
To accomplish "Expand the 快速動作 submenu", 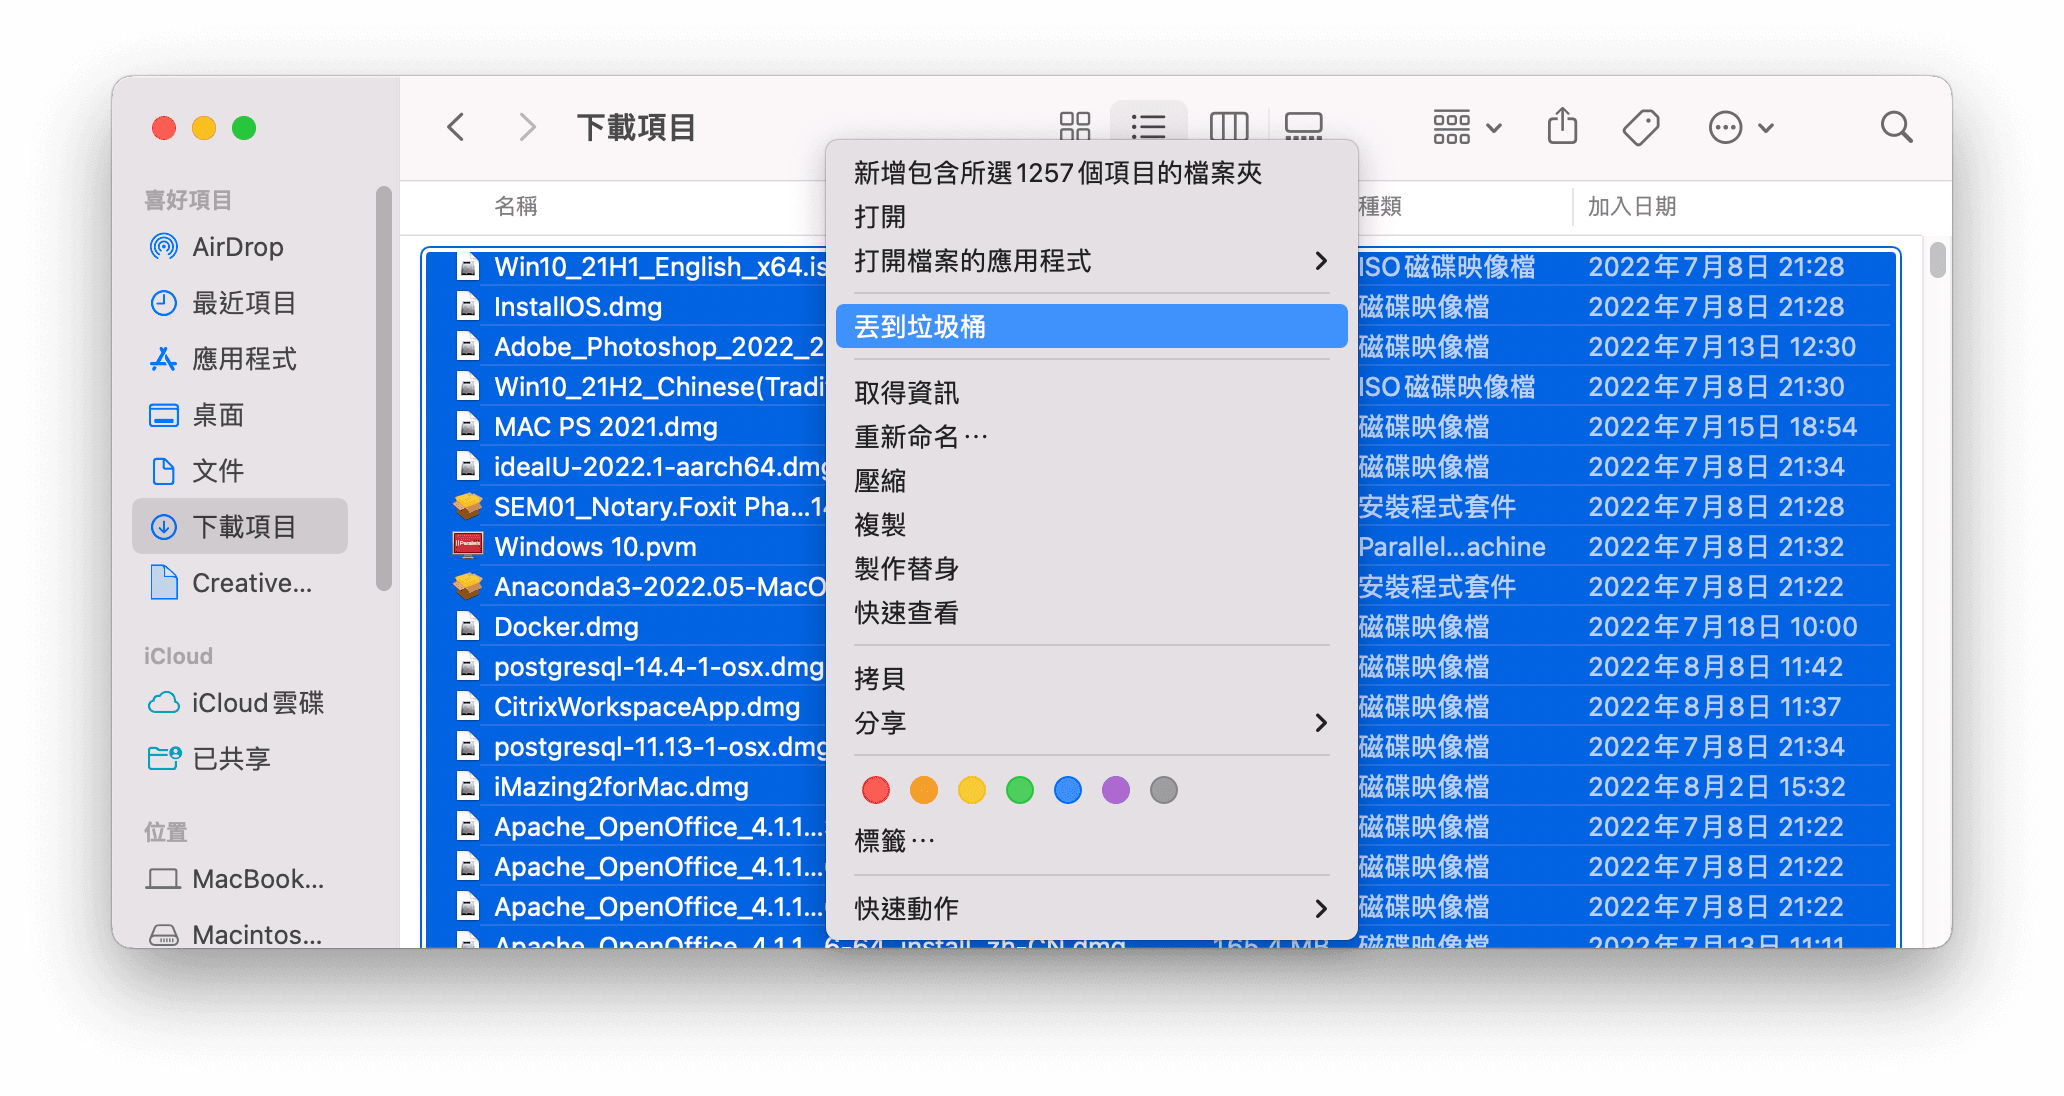I will (x=1091, y=909).
